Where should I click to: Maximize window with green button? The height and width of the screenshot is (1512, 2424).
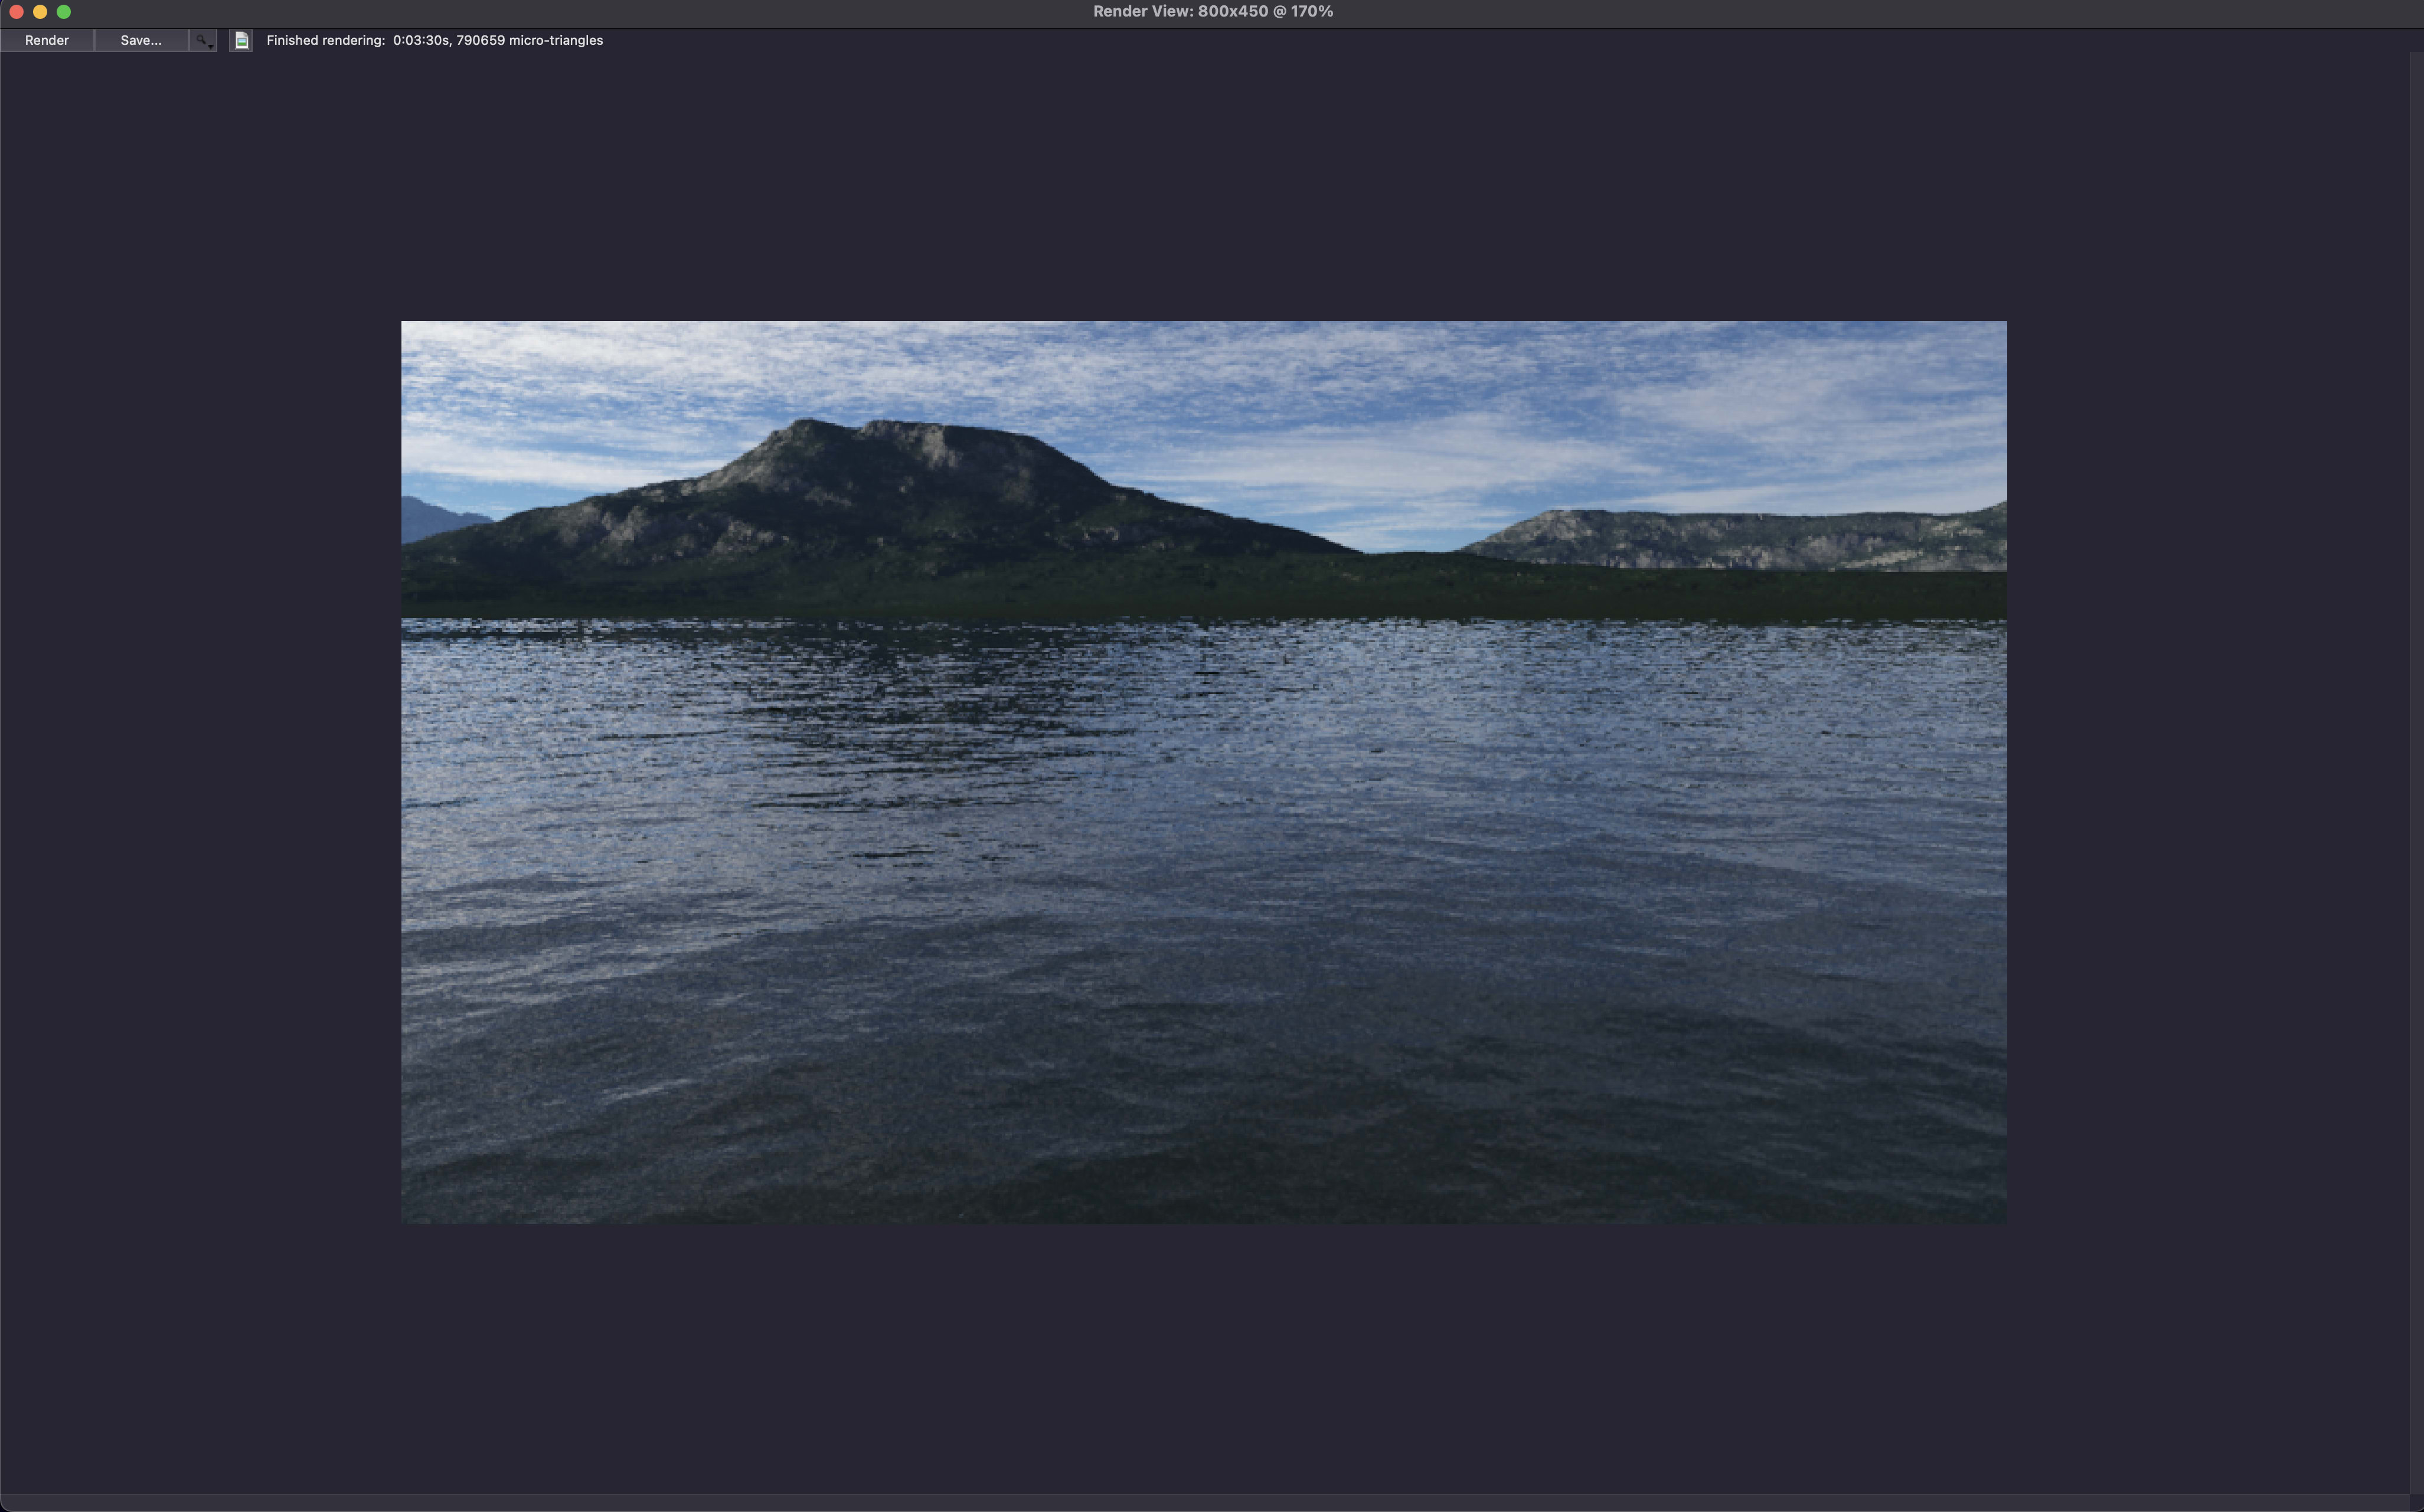64,11
